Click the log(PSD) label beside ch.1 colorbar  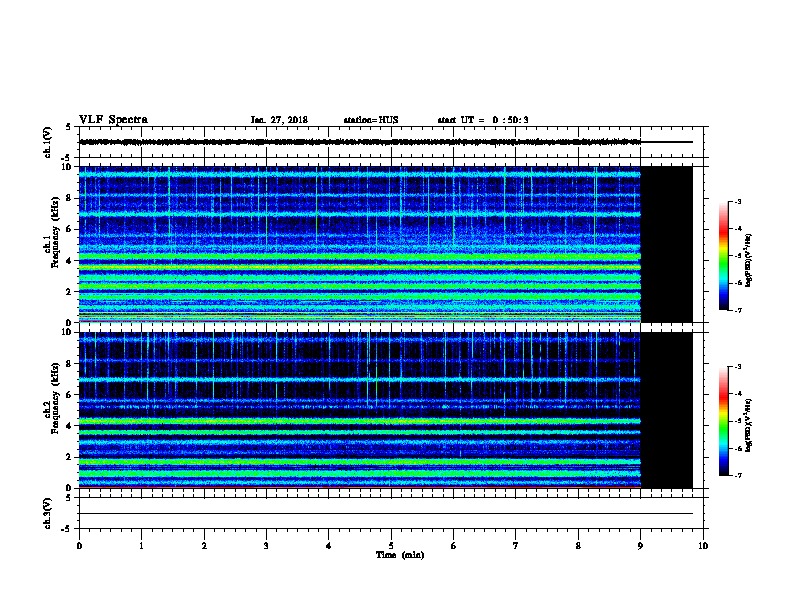point(748,260)
